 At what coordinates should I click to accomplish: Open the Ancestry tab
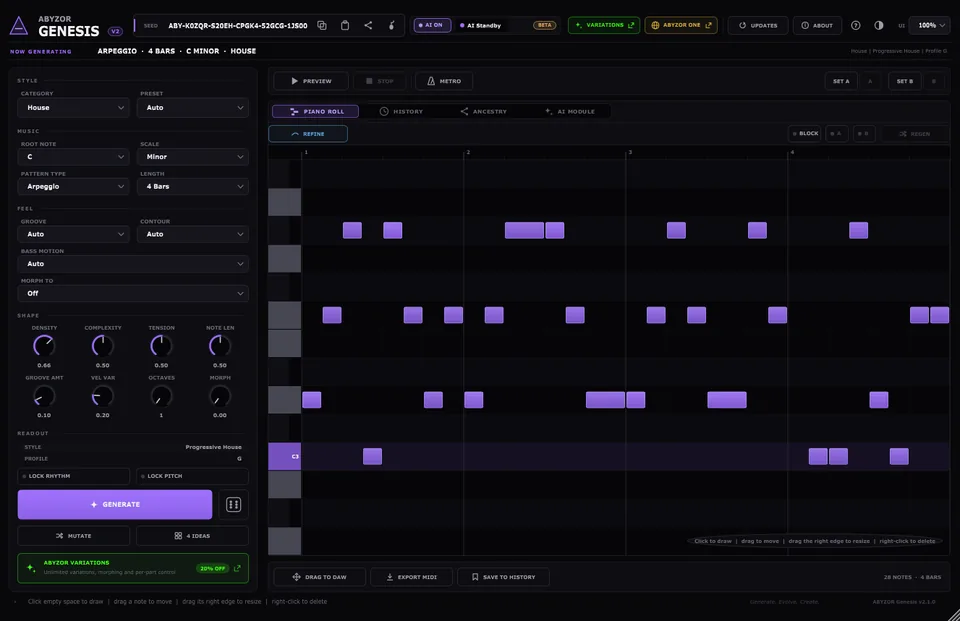[x=484, y=111]
